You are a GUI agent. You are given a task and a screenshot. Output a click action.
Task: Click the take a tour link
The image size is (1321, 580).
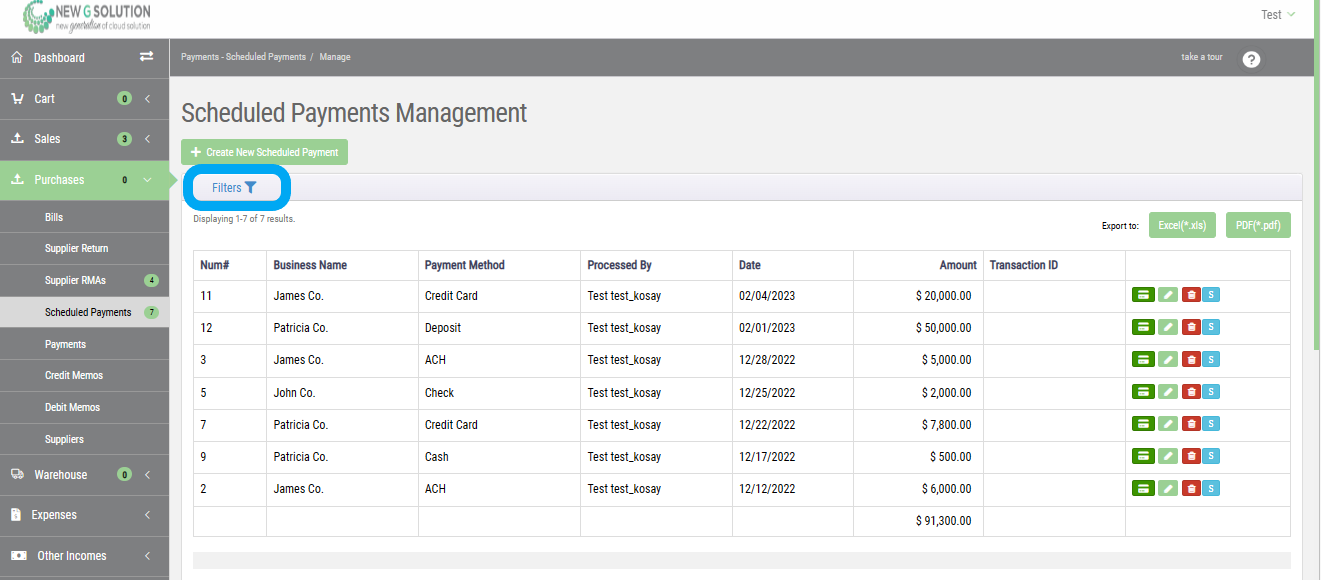pyautogui.click(x=1200, y=57)
